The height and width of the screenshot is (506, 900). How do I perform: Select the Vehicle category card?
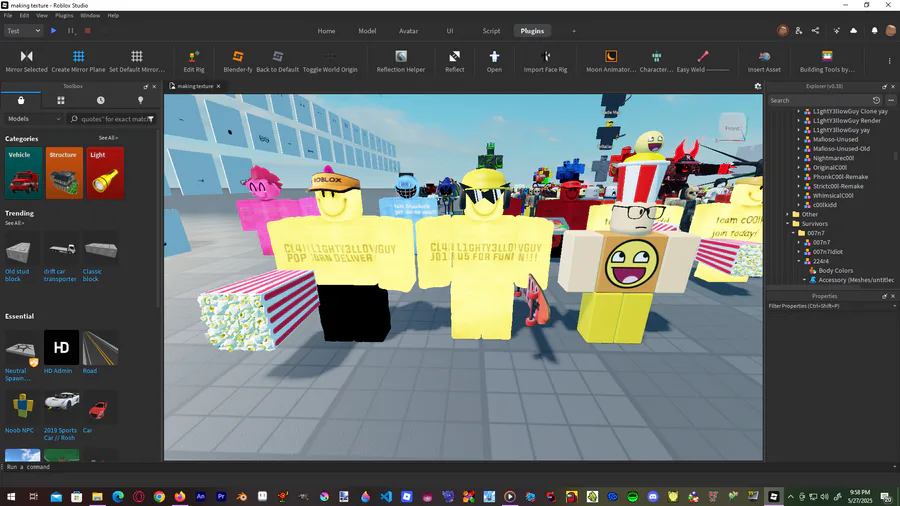pos(24,173)
